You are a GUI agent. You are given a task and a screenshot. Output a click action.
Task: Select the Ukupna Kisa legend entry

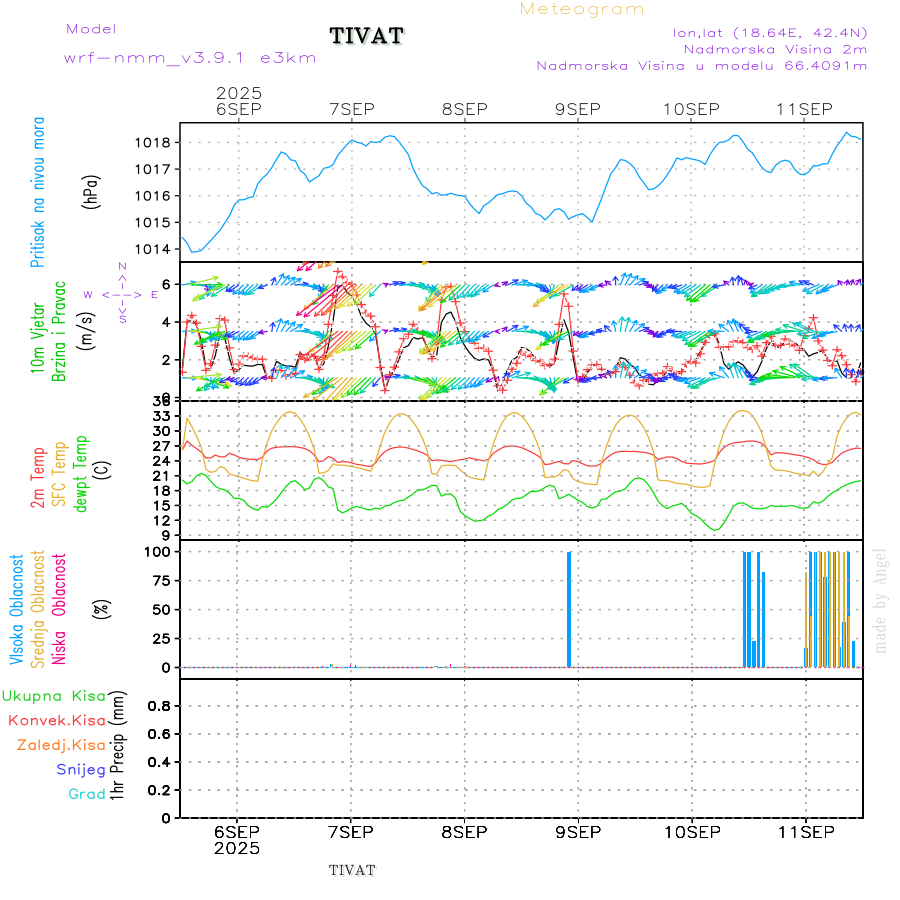pos(53,695)
